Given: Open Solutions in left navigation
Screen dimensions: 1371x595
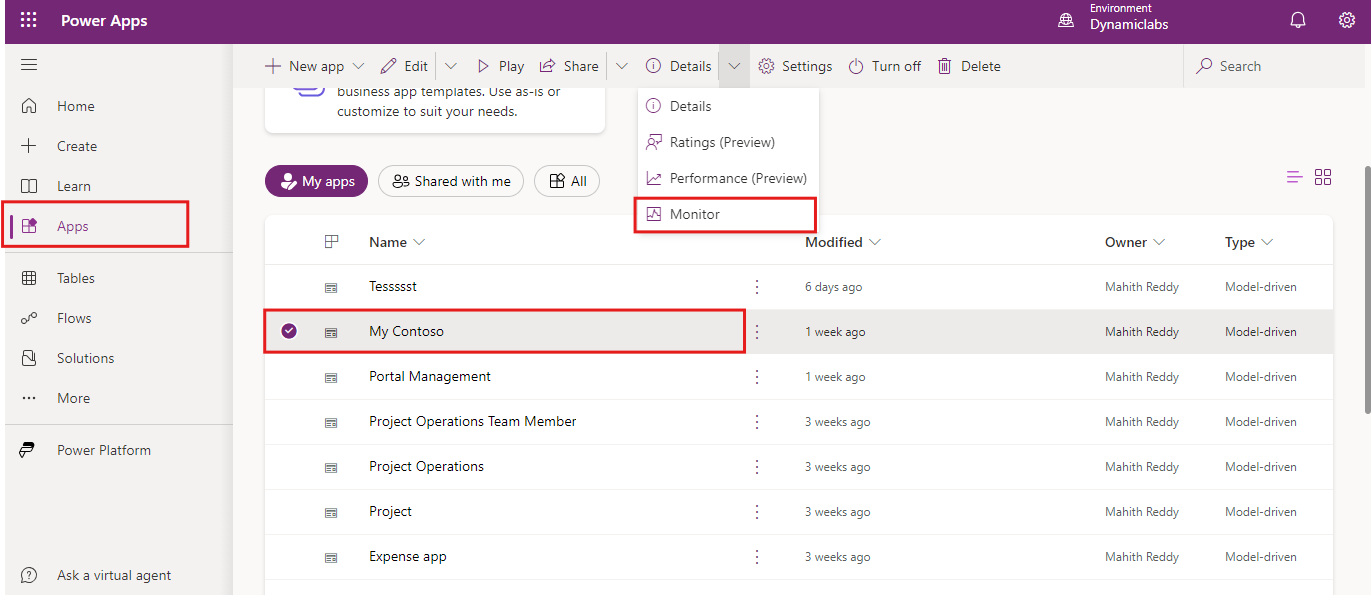Looking at the screenshot, I should point(85,358).
